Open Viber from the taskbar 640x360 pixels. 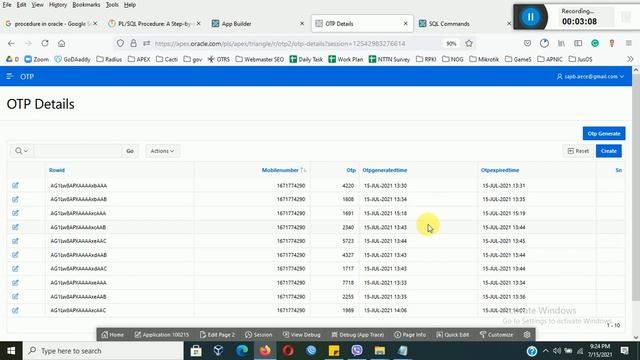357,351
